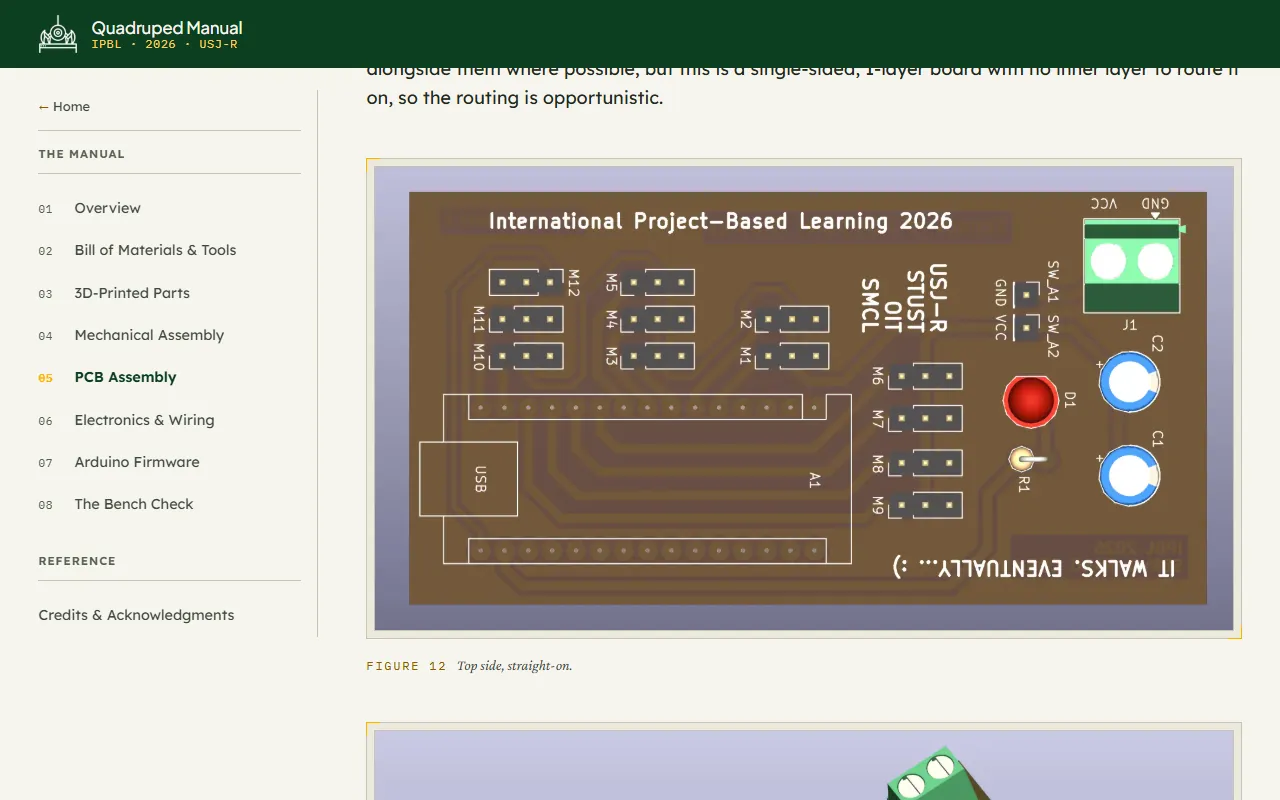Screen dimensions: 1280x800
Task: Go back via the Home link
Action: tap(64, 107)
